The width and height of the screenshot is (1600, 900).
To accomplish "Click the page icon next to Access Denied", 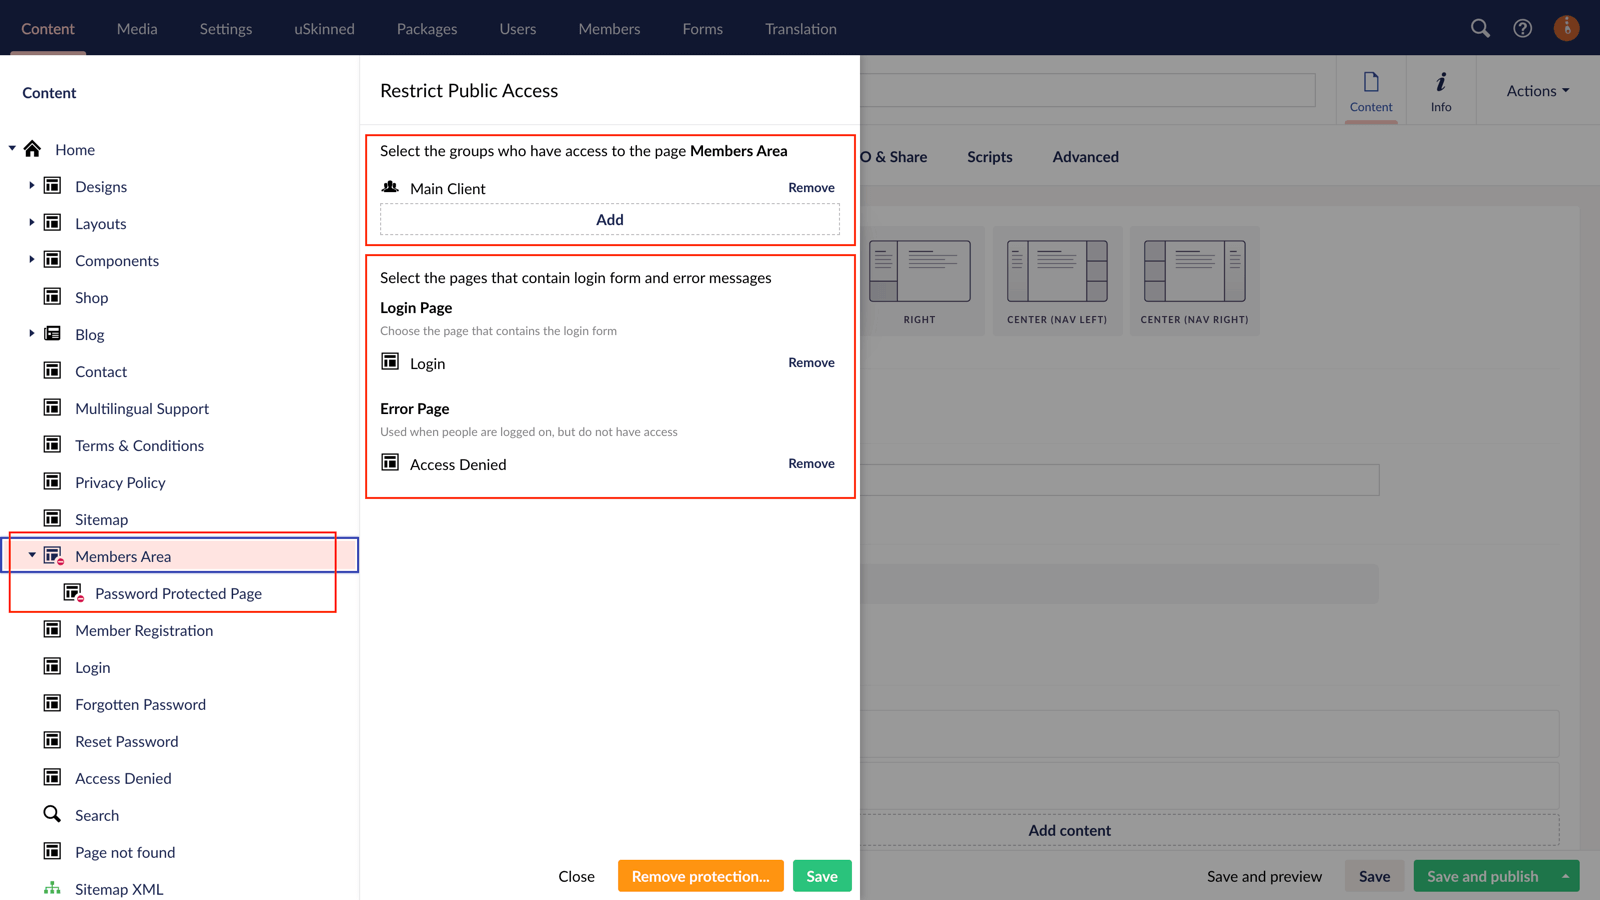I will (x=390, y=463).
